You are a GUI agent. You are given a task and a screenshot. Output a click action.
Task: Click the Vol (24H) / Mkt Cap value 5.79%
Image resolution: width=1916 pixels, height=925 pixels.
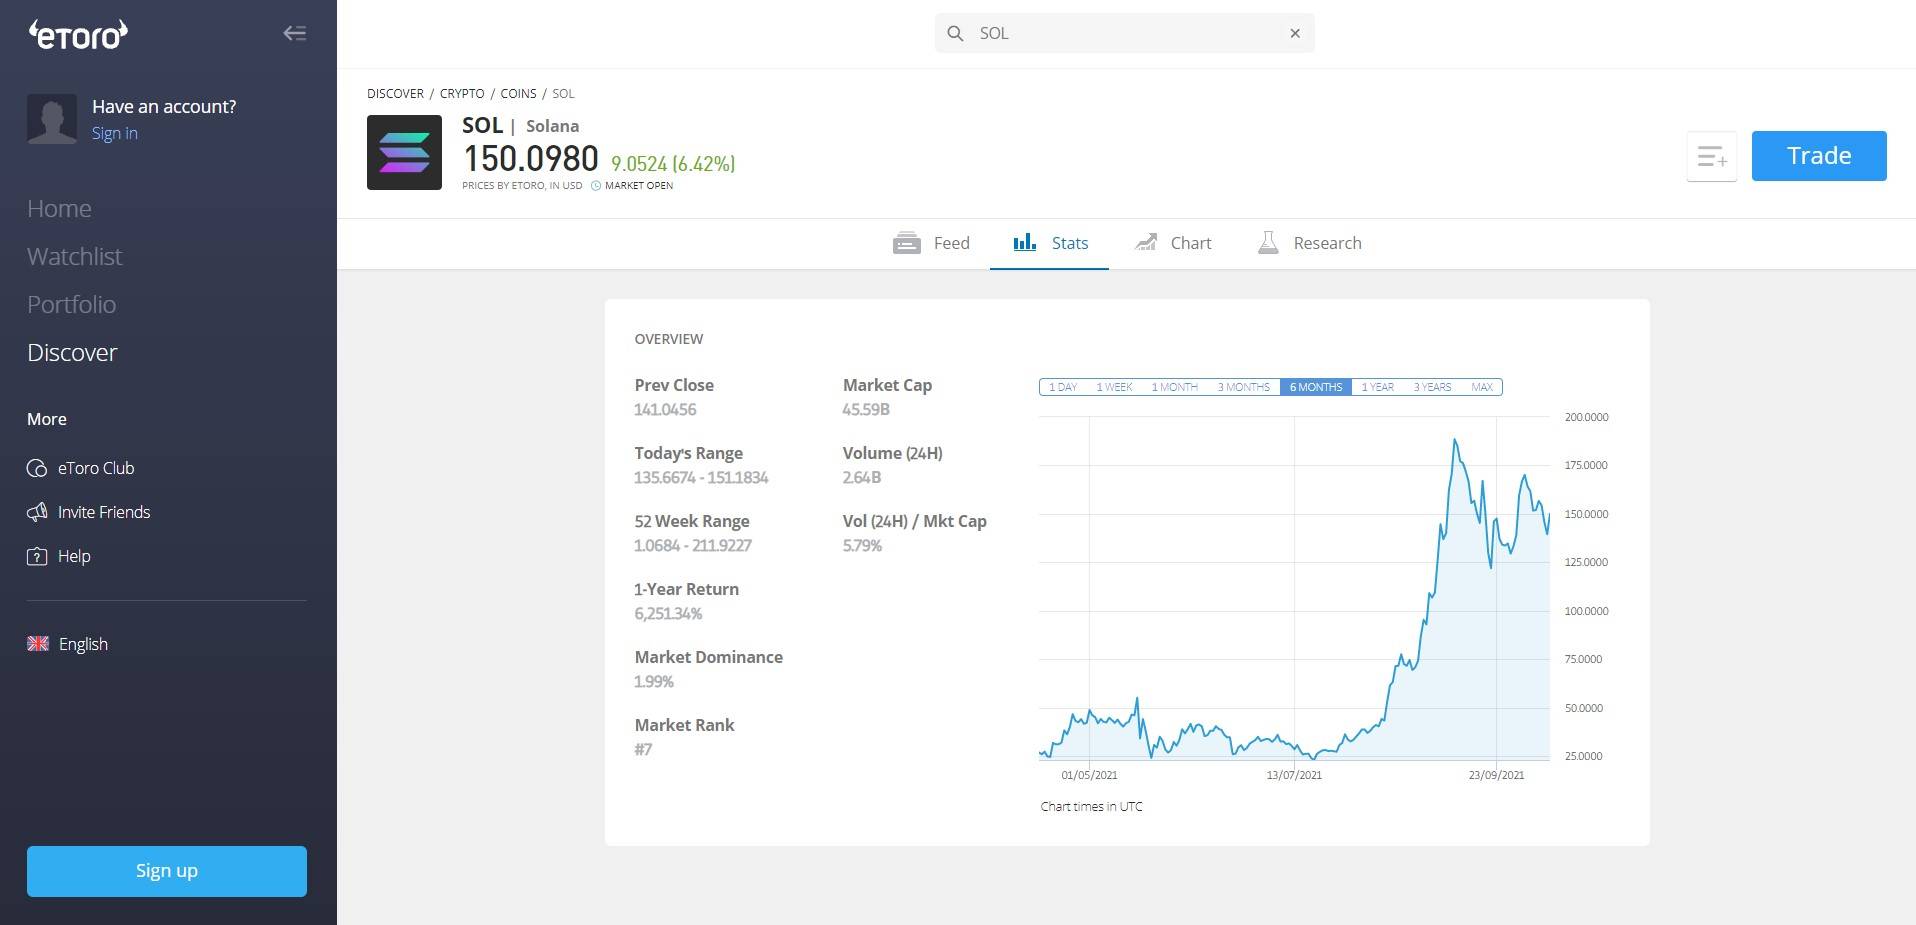tap(862, 545)
